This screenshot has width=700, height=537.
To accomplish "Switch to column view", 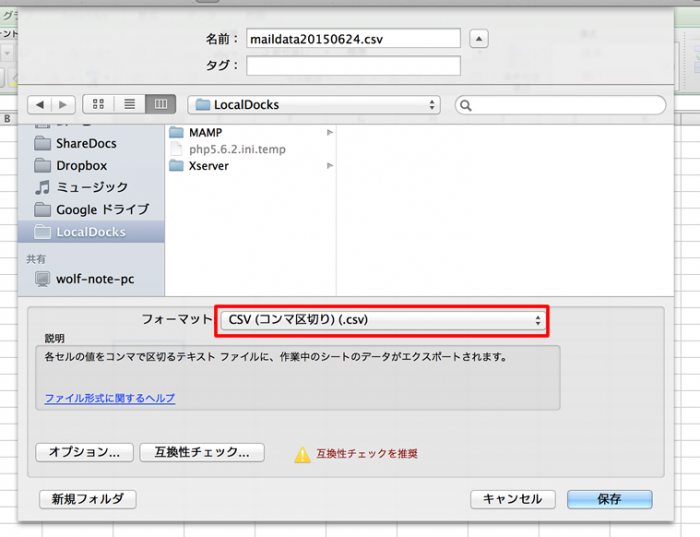I will (160, 104).
